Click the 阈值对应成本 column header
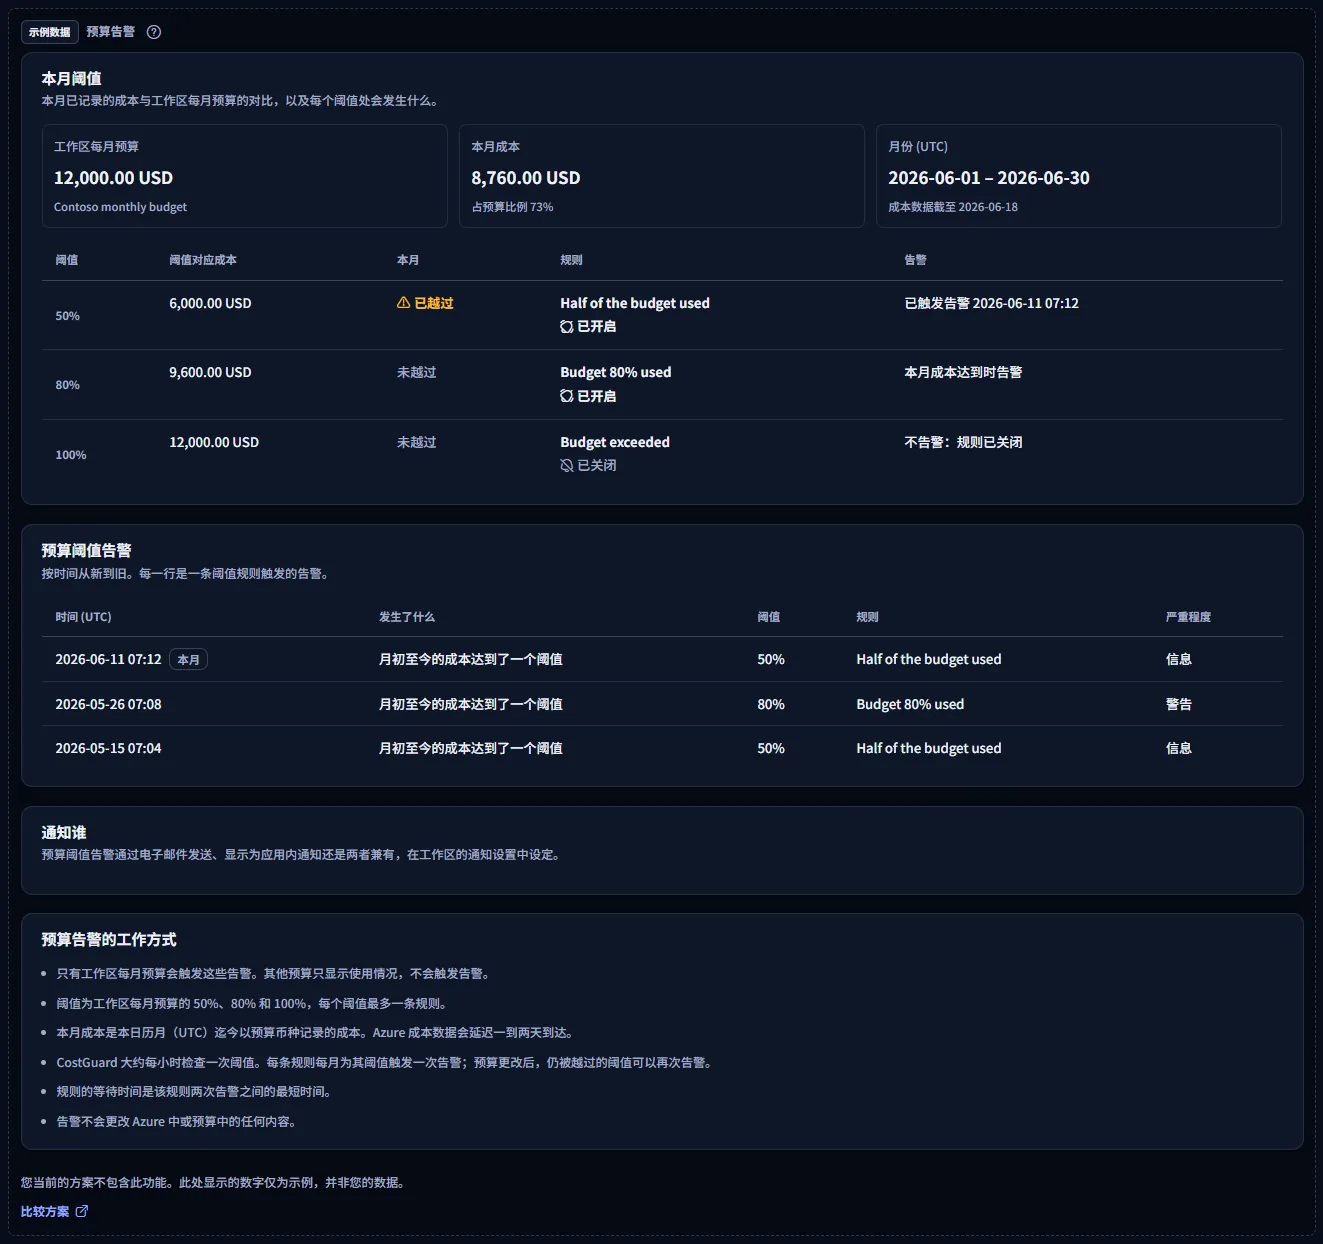Screen dimensions: 1323x1244 203,260
